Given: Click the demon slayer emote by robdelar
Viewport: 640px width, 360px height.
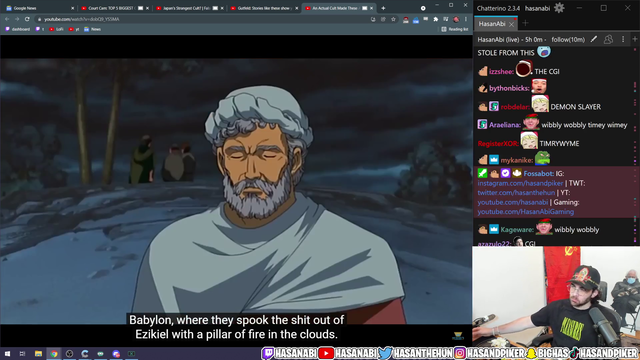Looking at the screenshot, I should 540,104.
